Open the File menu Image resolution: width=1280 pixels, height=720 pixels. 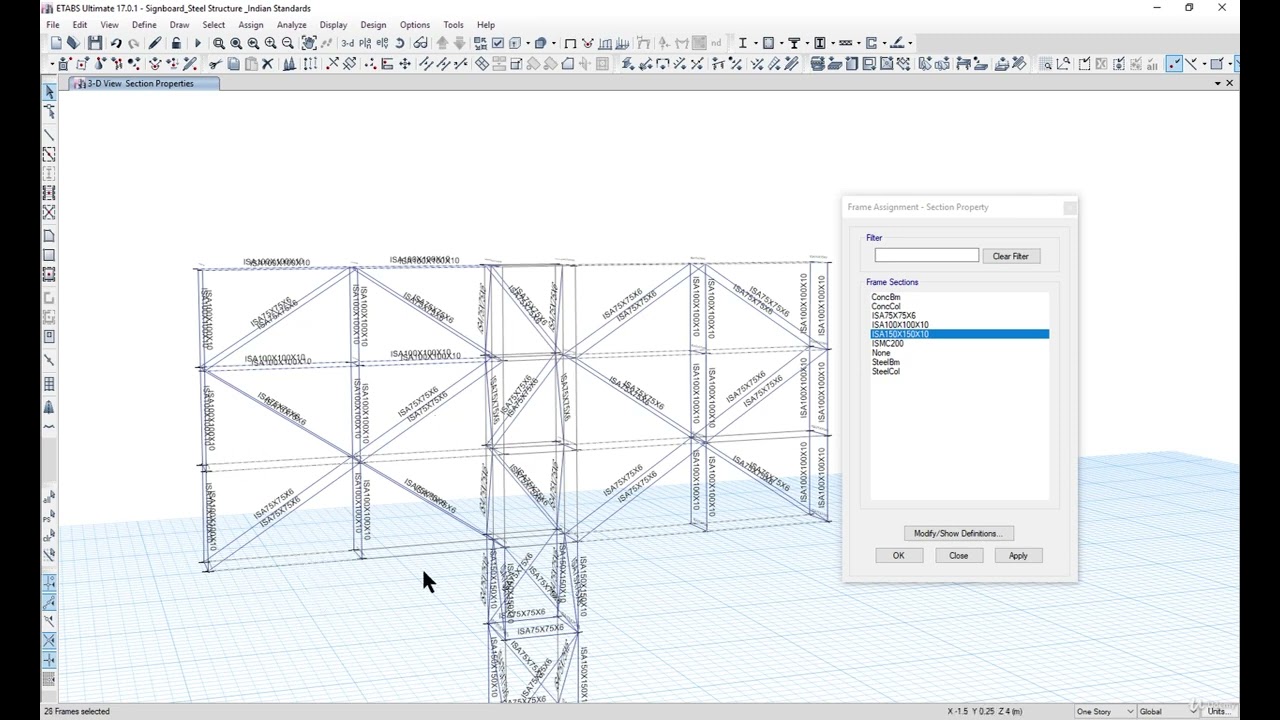coord(53,25)
